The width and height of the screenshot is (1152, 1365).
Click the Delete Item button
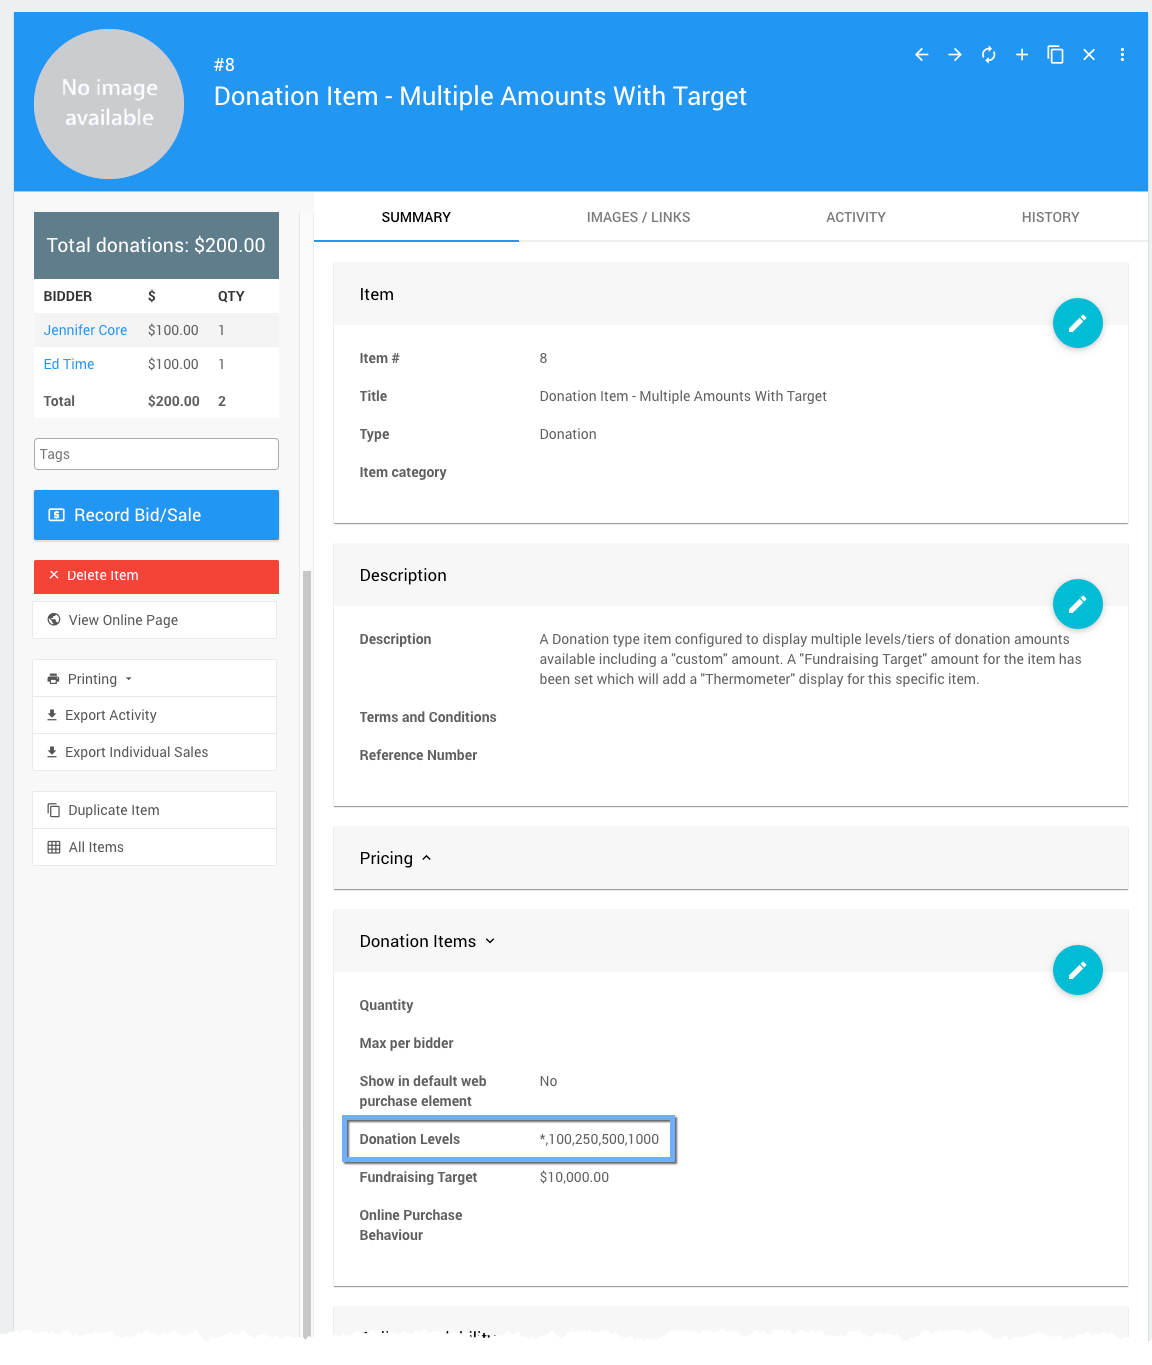coord(156,576)
